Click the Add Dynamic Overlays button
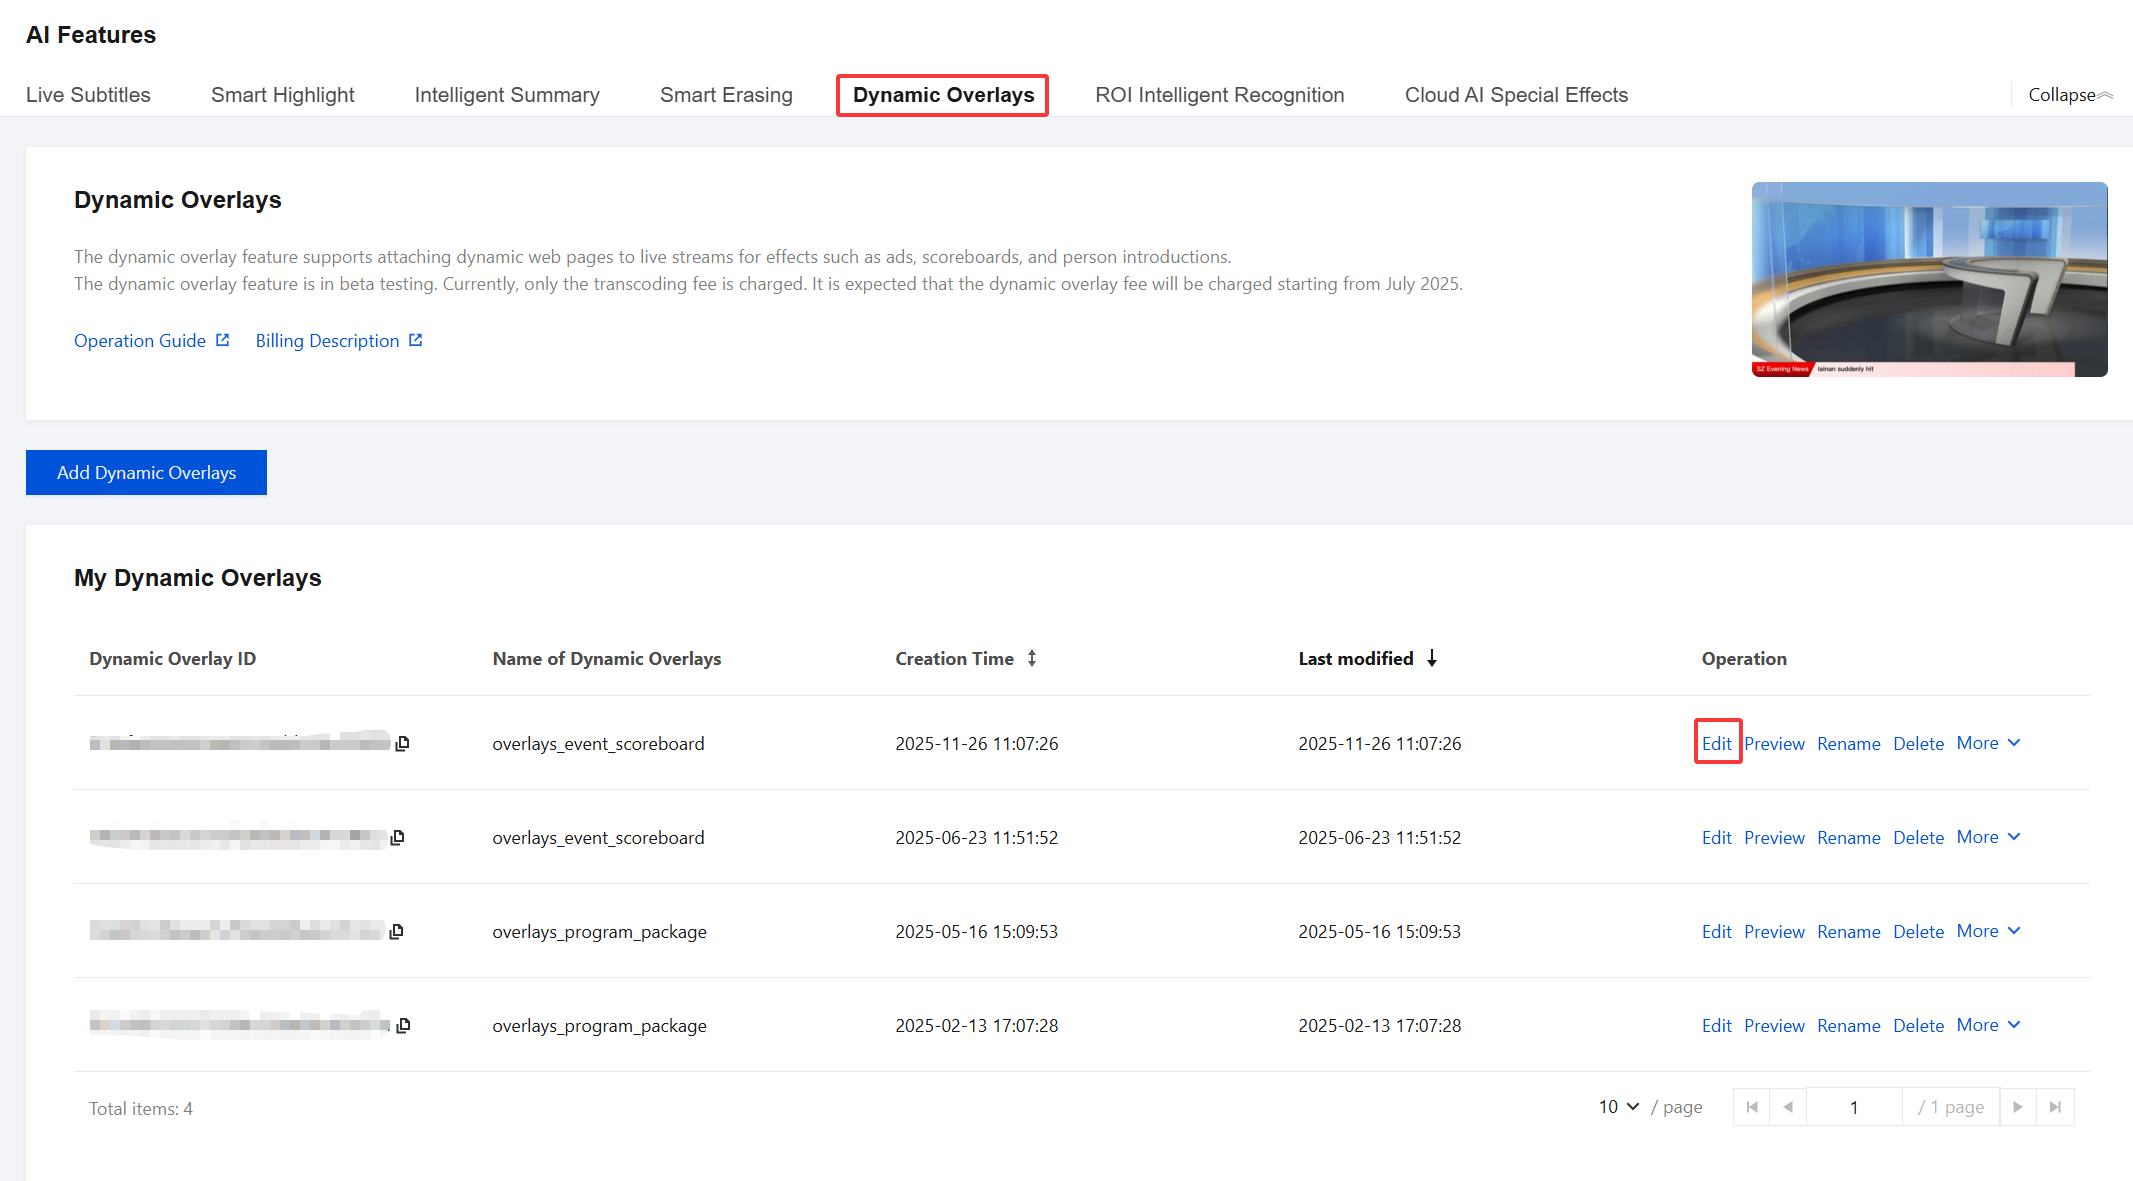Viewport: 2133px width, 1181px height. point(146,472)
